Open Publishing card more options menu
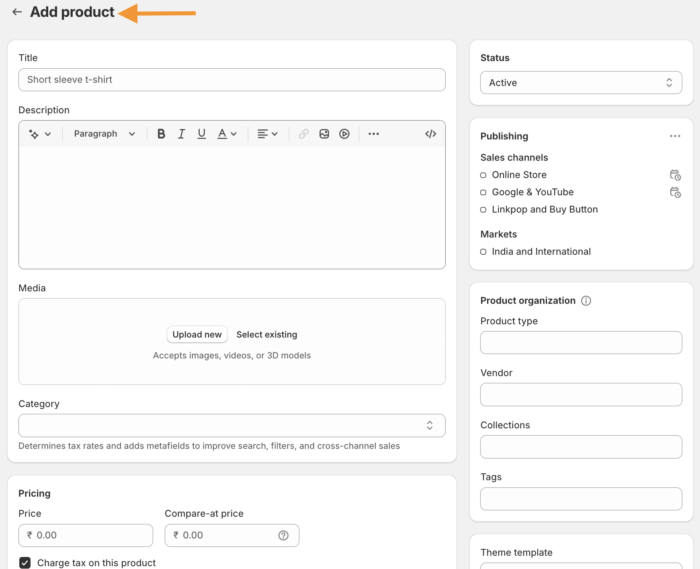 (x=675, y=136)
